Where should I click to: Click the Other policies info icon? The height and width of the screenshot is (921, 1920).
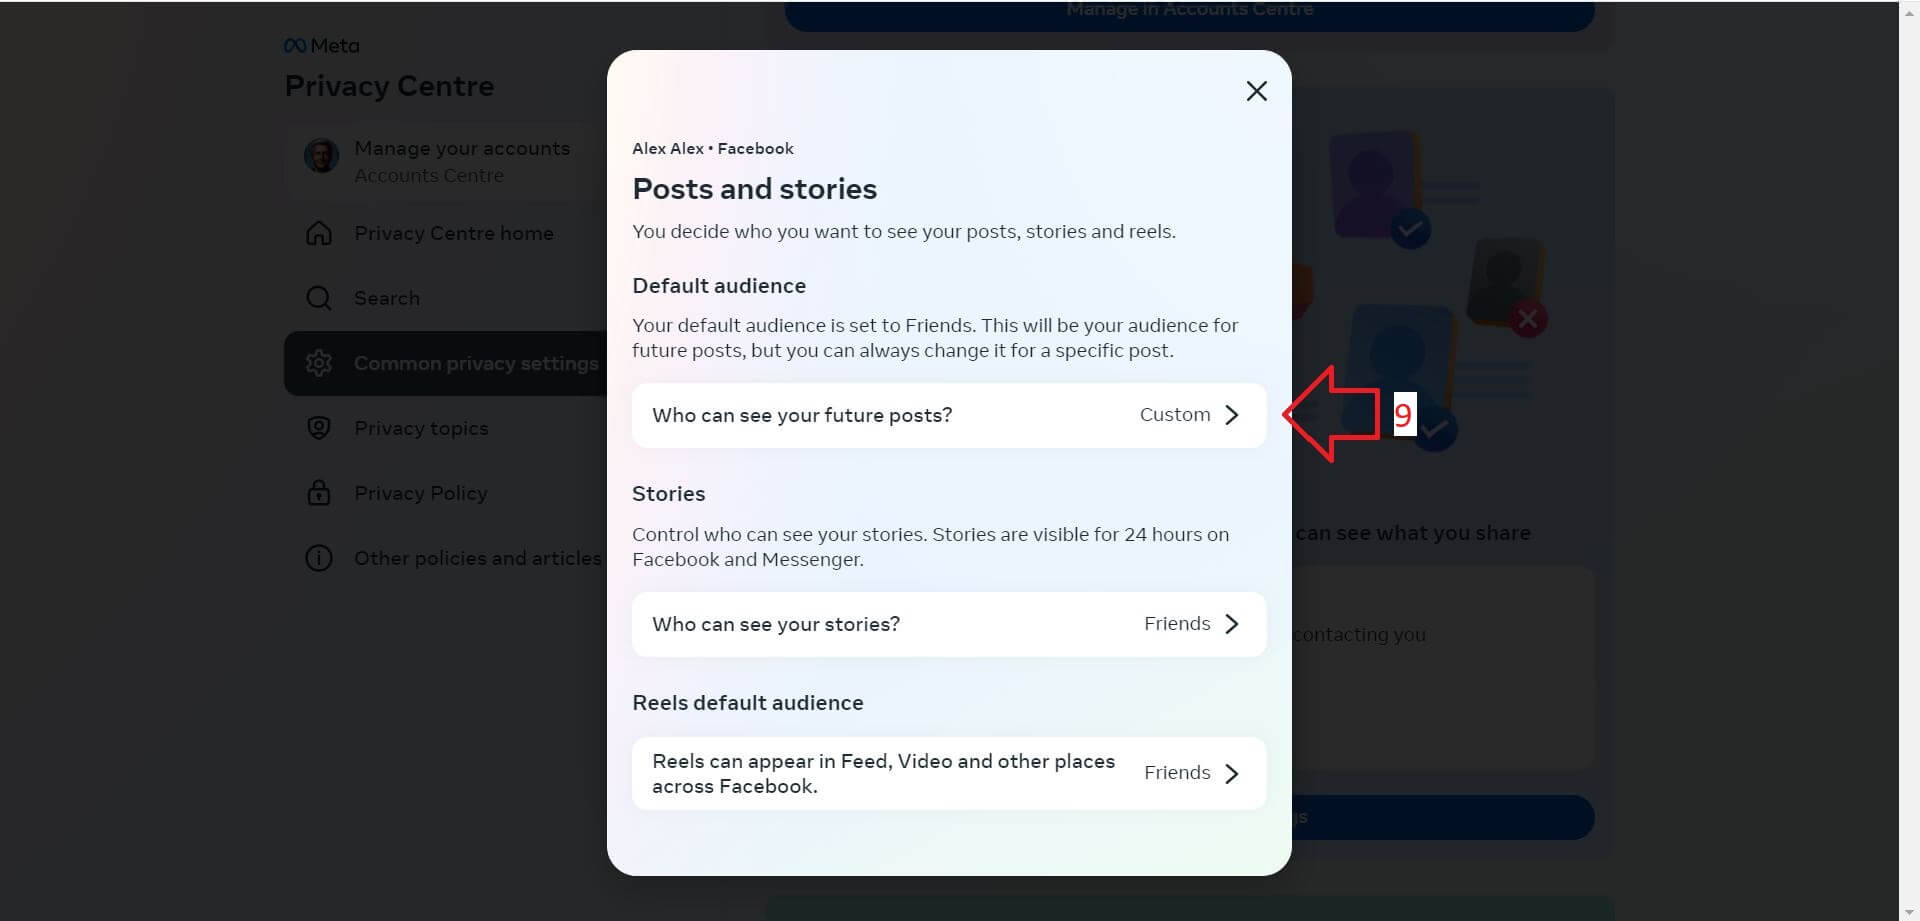coord(319,558)
